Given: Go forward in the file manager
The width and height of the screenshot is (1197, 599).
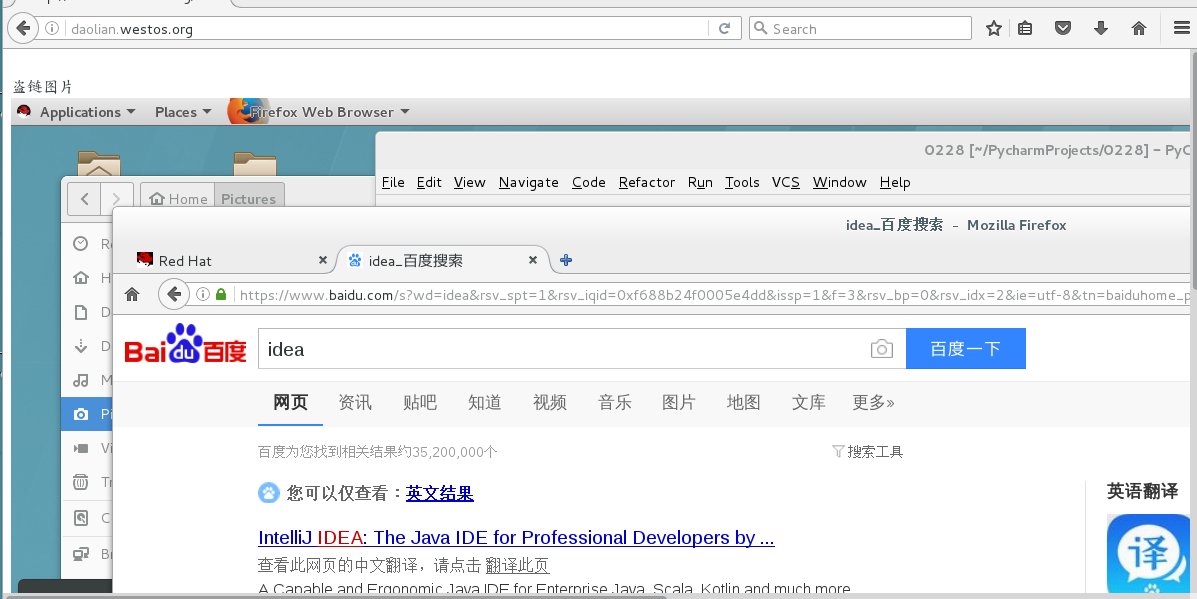Looking at the screenshot, I should pos(116,199).
